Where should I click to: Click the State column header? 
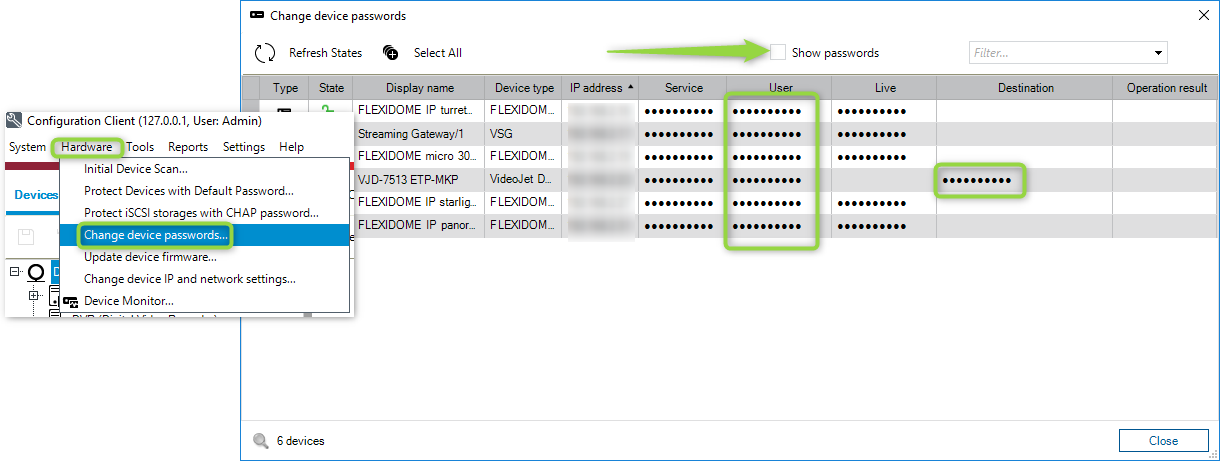(x=331, y=88)
